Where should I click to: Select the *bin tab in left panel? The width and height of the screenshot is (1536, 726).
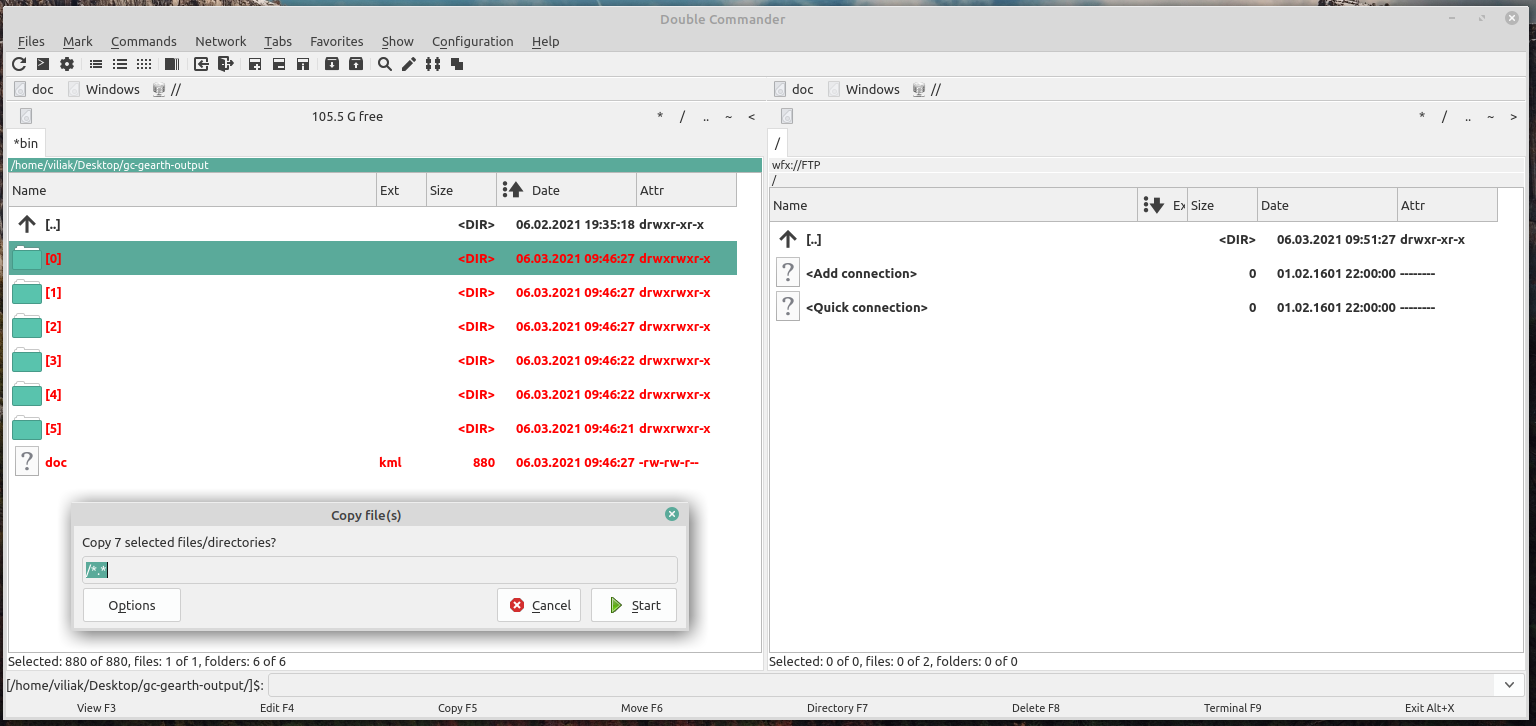coord(26,143)
